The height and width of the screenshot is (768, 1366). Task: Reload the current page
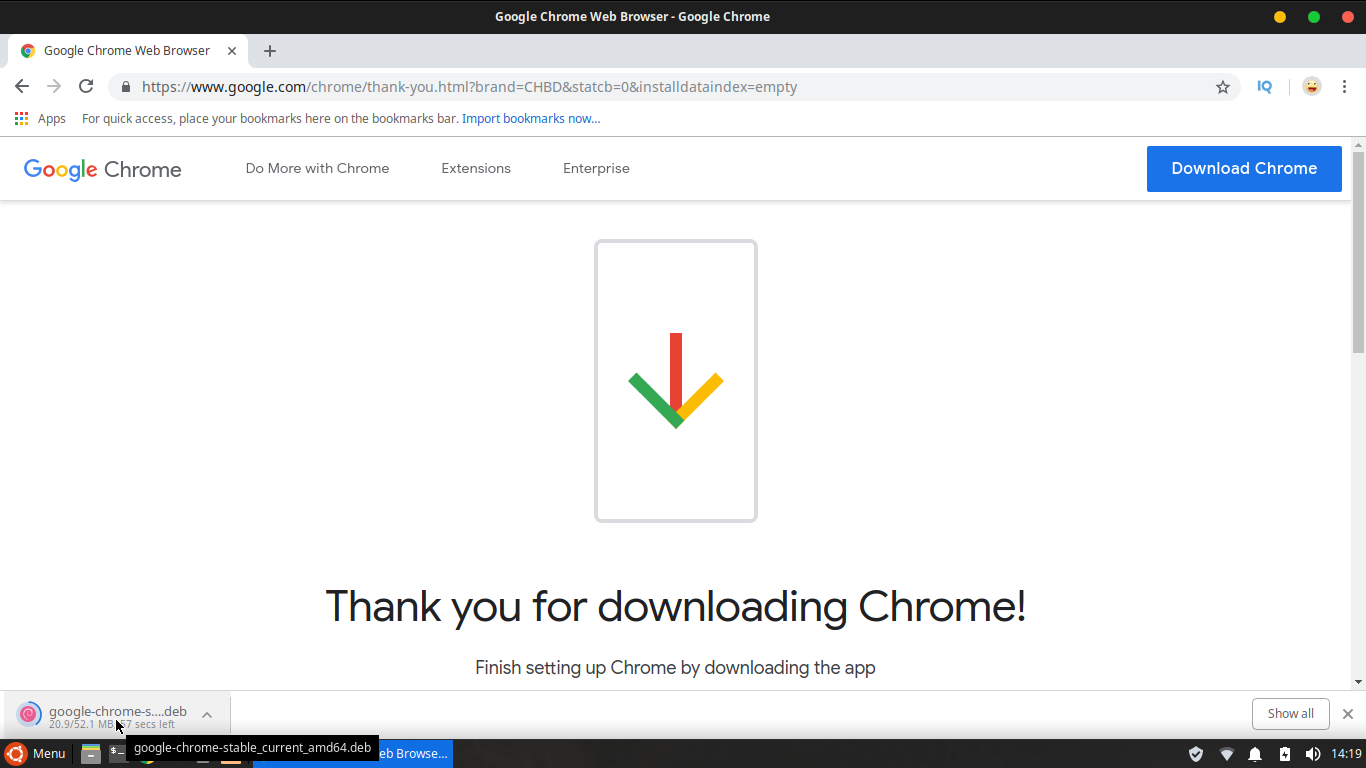click(x=86, y=87)
